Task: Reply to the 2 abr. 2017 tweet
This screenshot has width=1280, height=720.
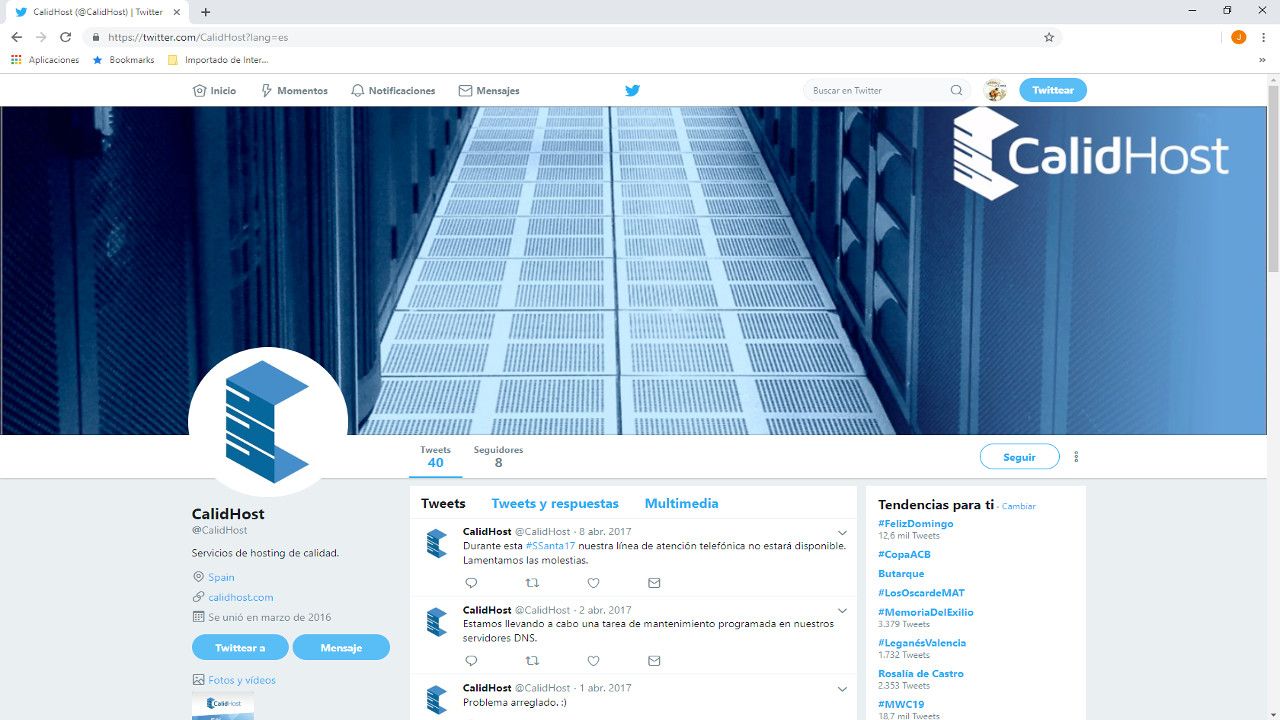Action: tap(471, 661)
